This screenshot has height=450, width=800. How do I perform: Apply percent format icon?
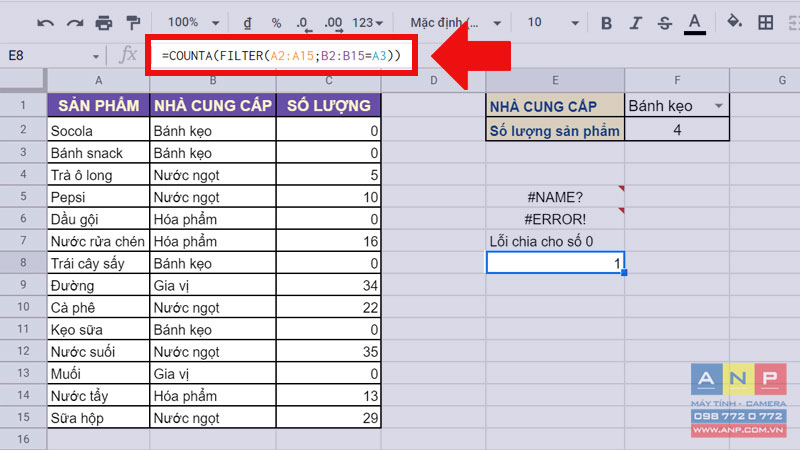pos(276,23)
